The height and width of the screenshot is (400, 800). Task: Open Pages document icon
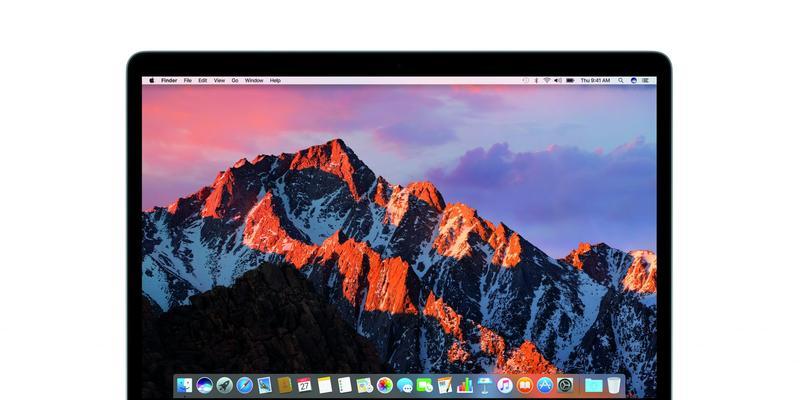click(445, 385)
